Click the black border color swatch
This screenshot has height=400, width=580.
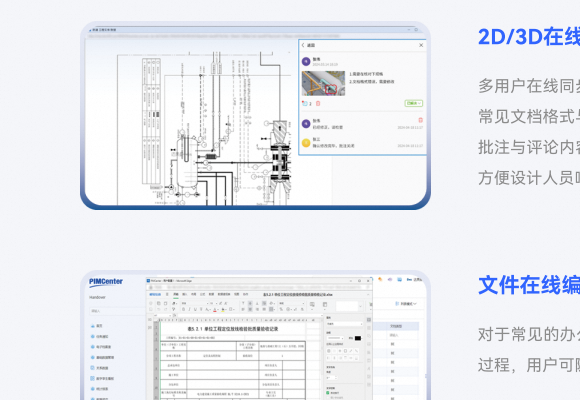[358, 338]
